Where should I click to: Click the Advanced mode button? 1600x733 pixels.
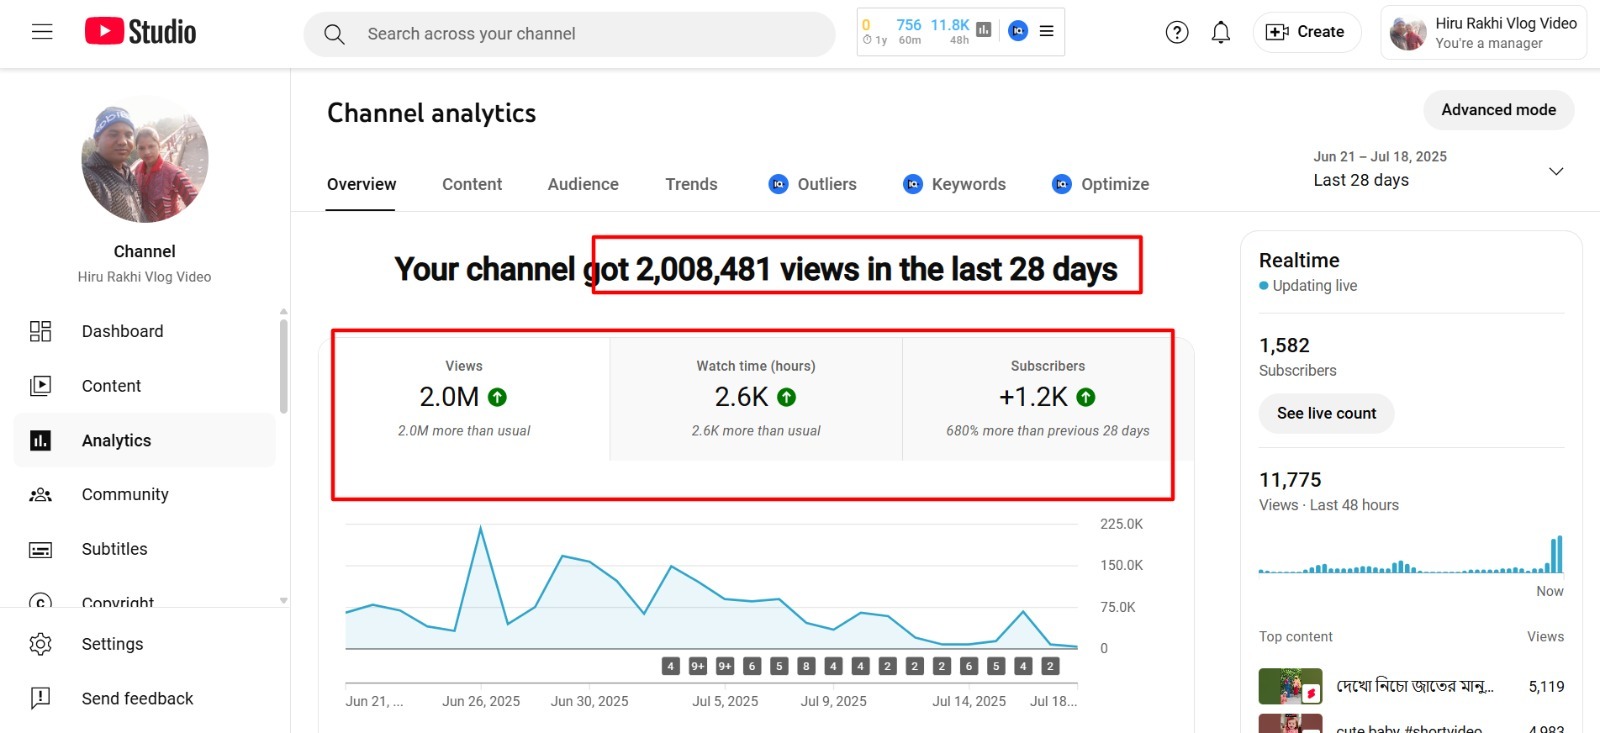[x=1498, y=110]
